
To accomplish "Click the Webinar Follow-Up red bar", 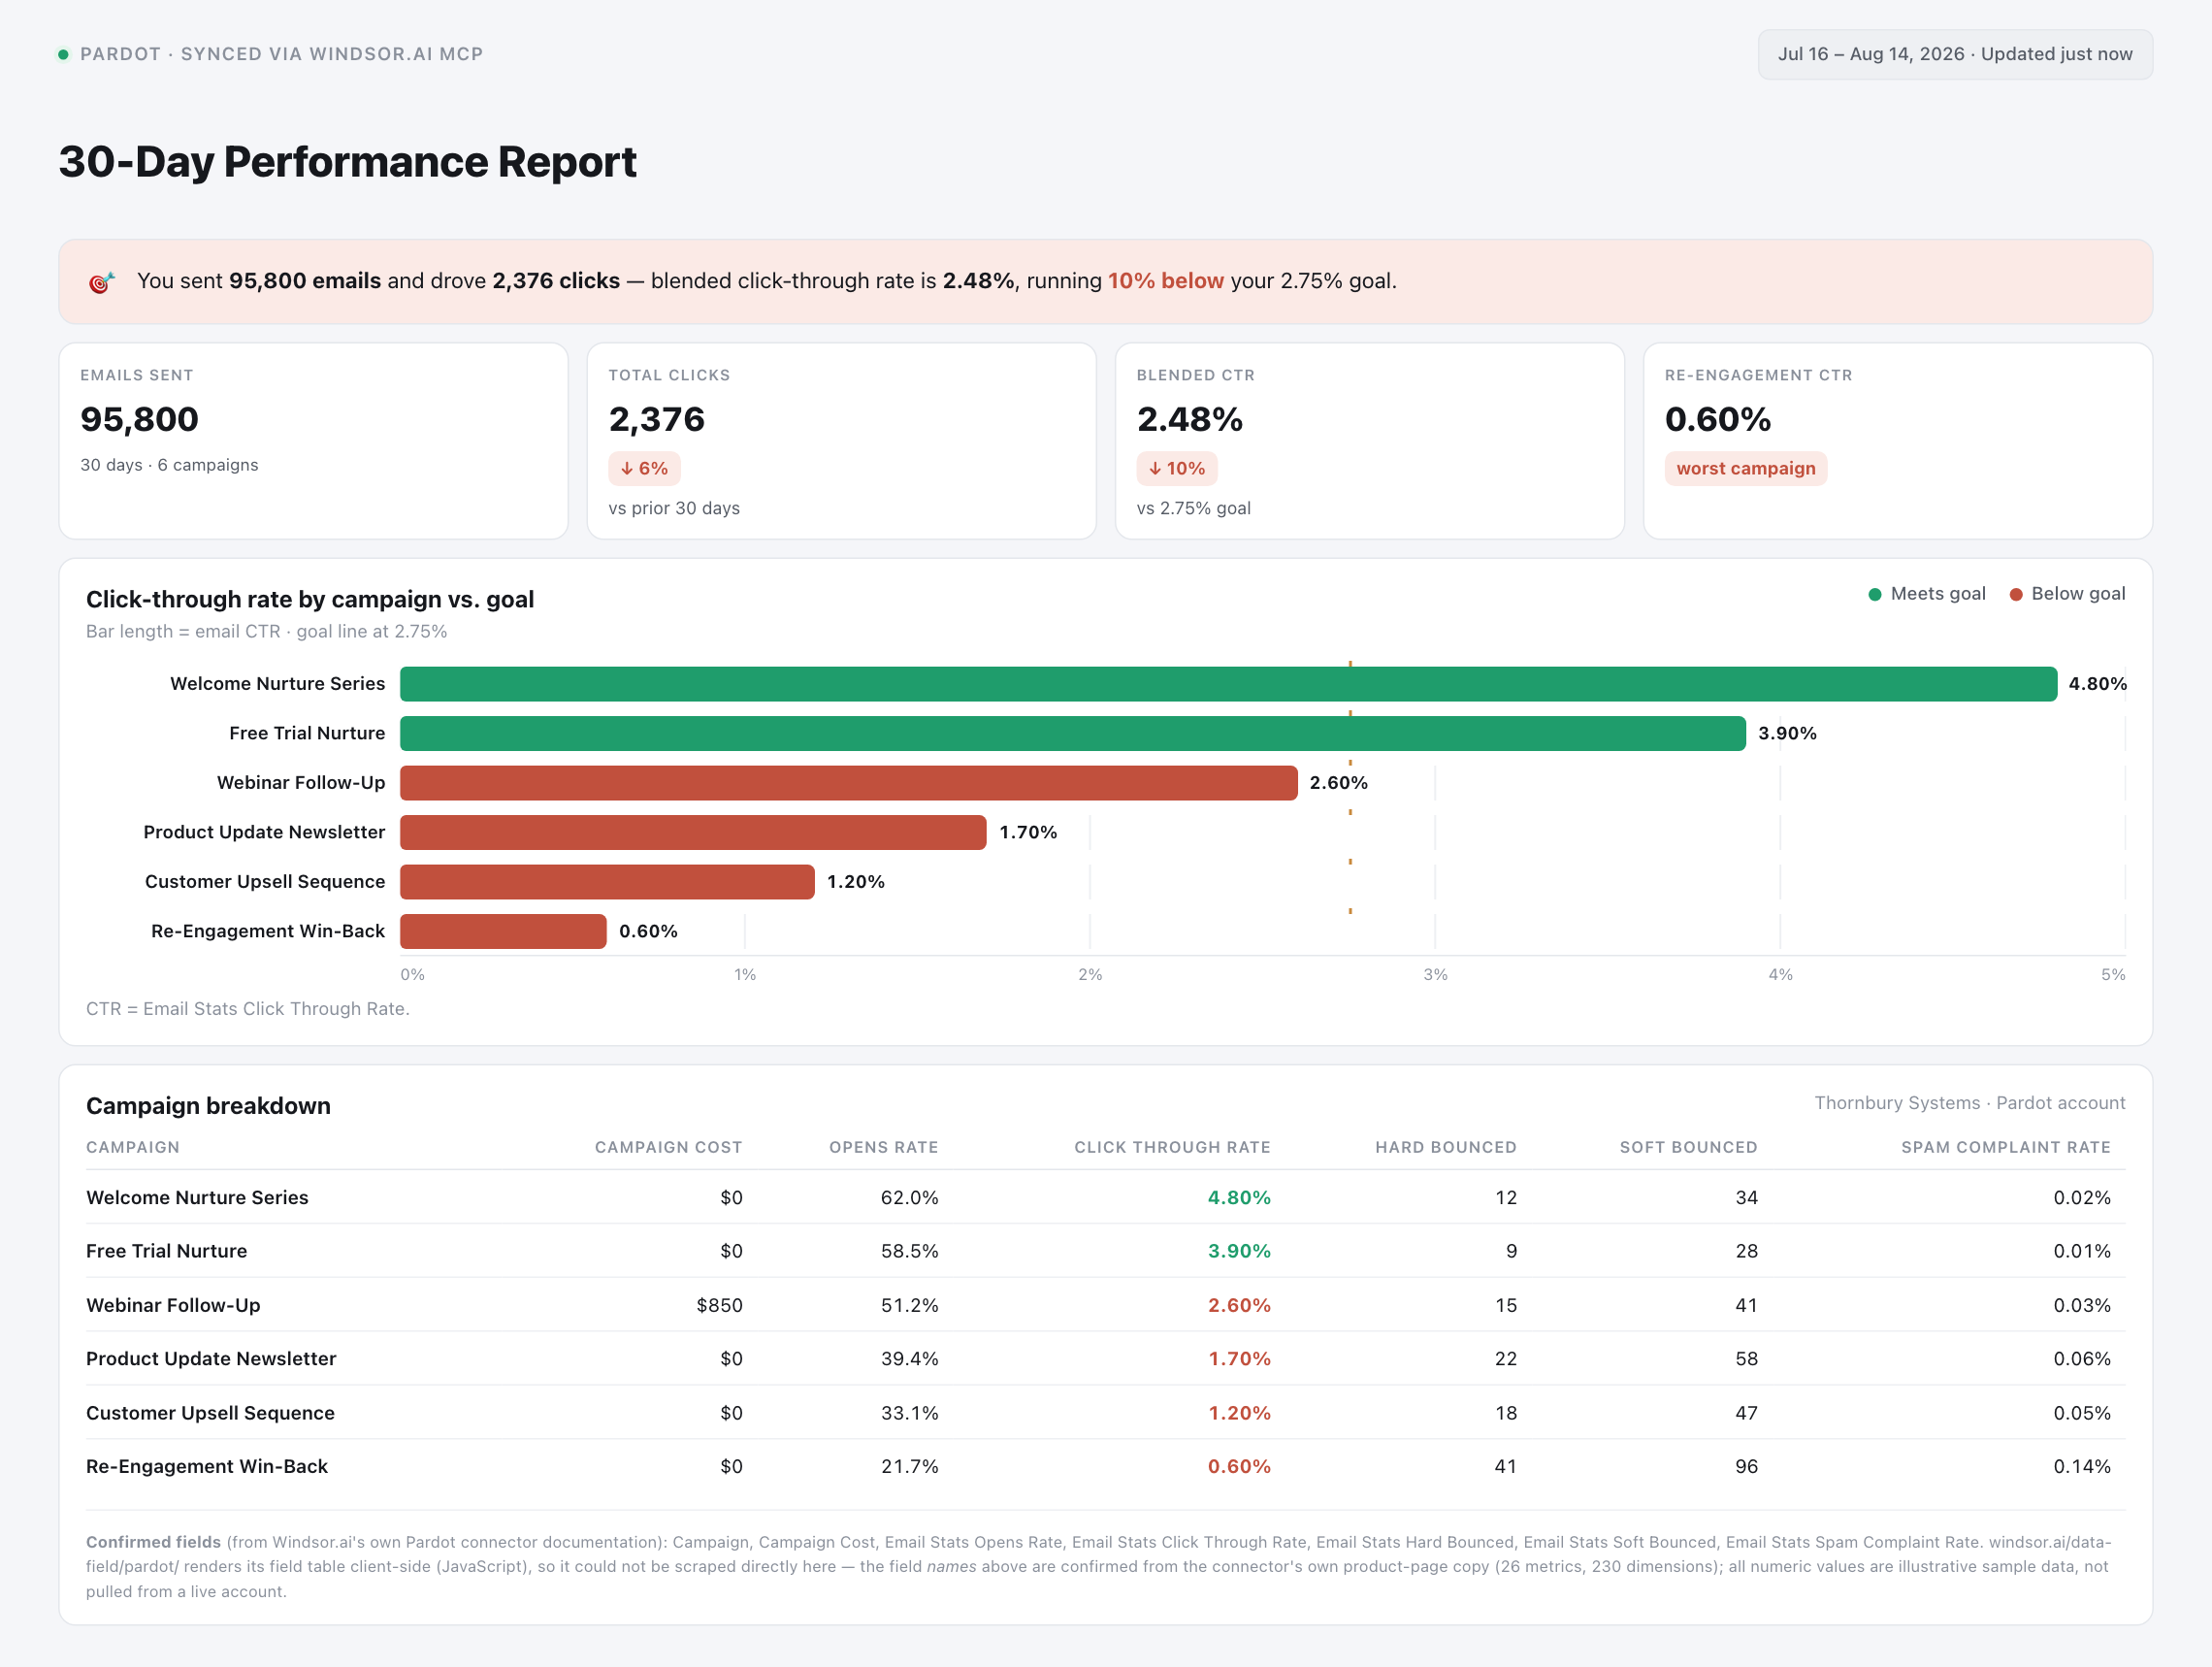I will point(849,783).
